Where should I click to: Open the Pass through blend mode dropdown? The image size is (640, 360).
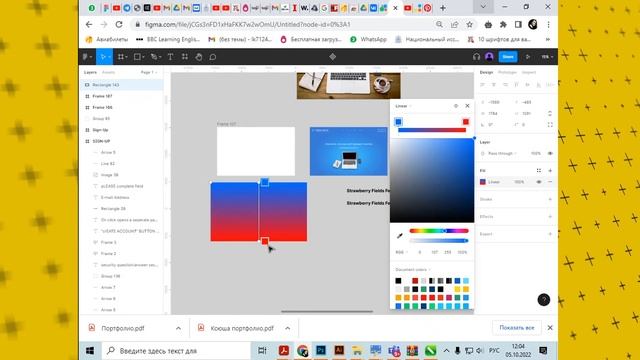click(x=502, y=153)
